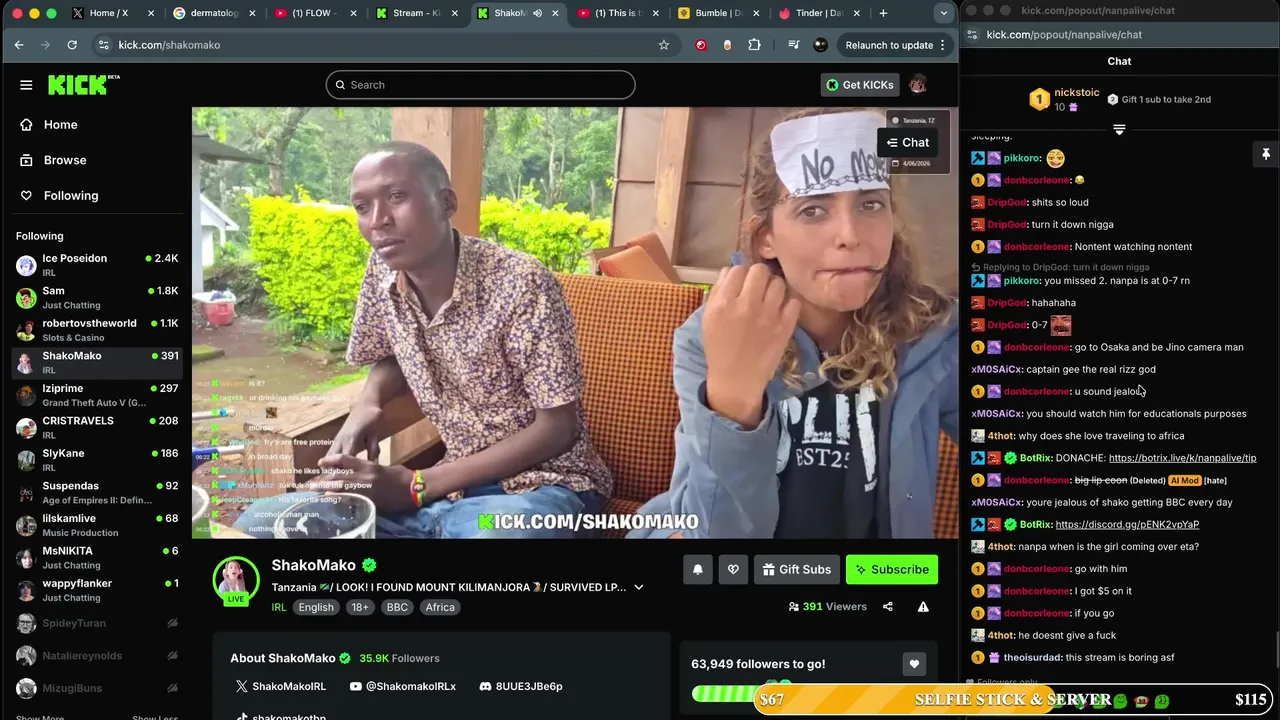This screenshot has height=720, width=1280.
Task: Select the BBC tag
Action: (397, 607)
